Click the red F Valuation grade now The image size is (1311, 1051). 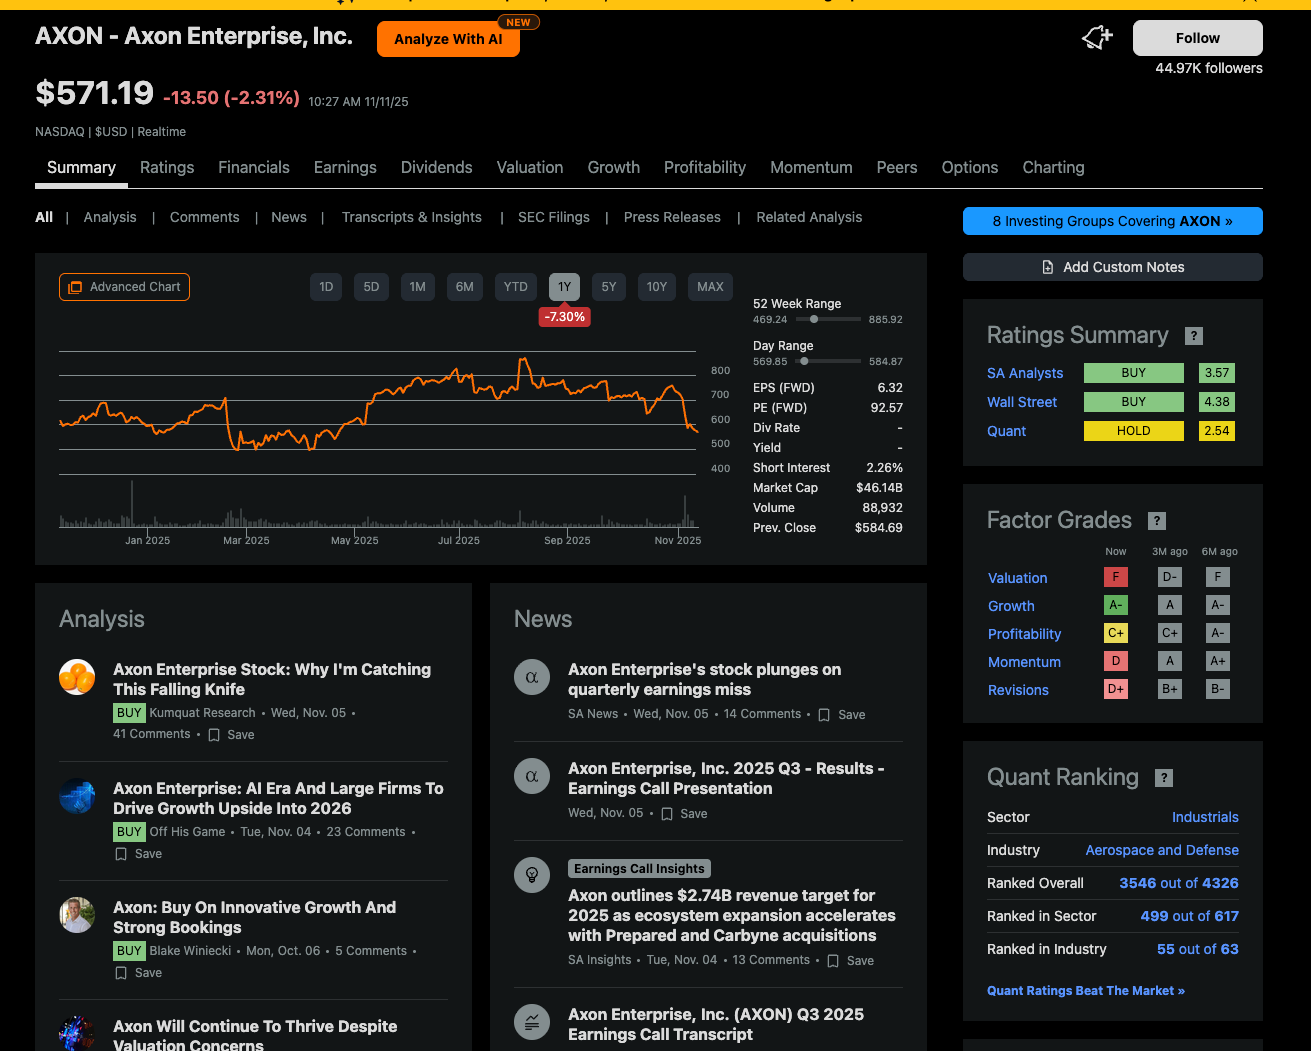pos(1116,577)
